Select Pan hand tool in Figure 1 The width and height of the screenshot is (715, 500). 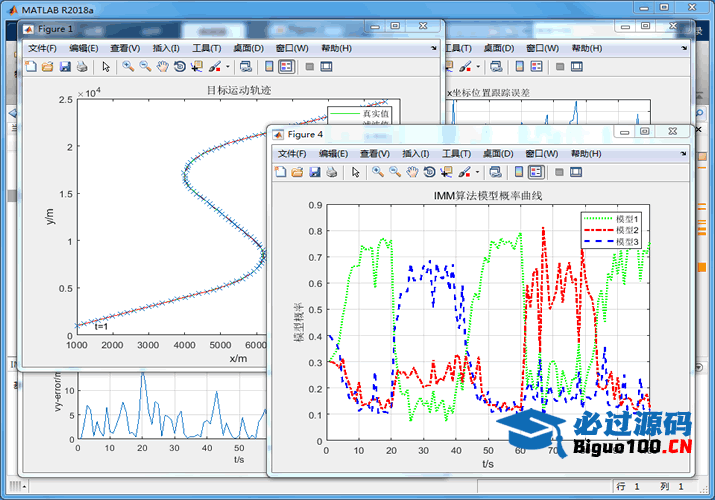[x=162, y=67]
